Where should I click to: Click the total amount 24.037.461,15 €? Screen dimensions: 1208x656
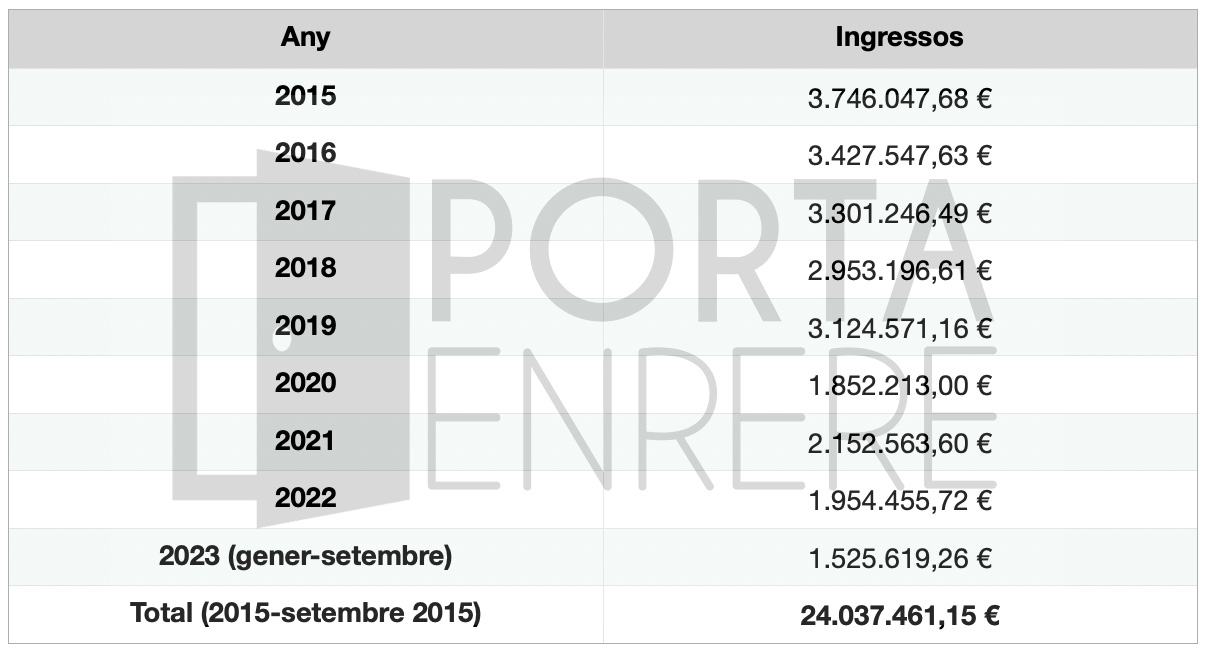pyautogui.click(x=899, y=617)
